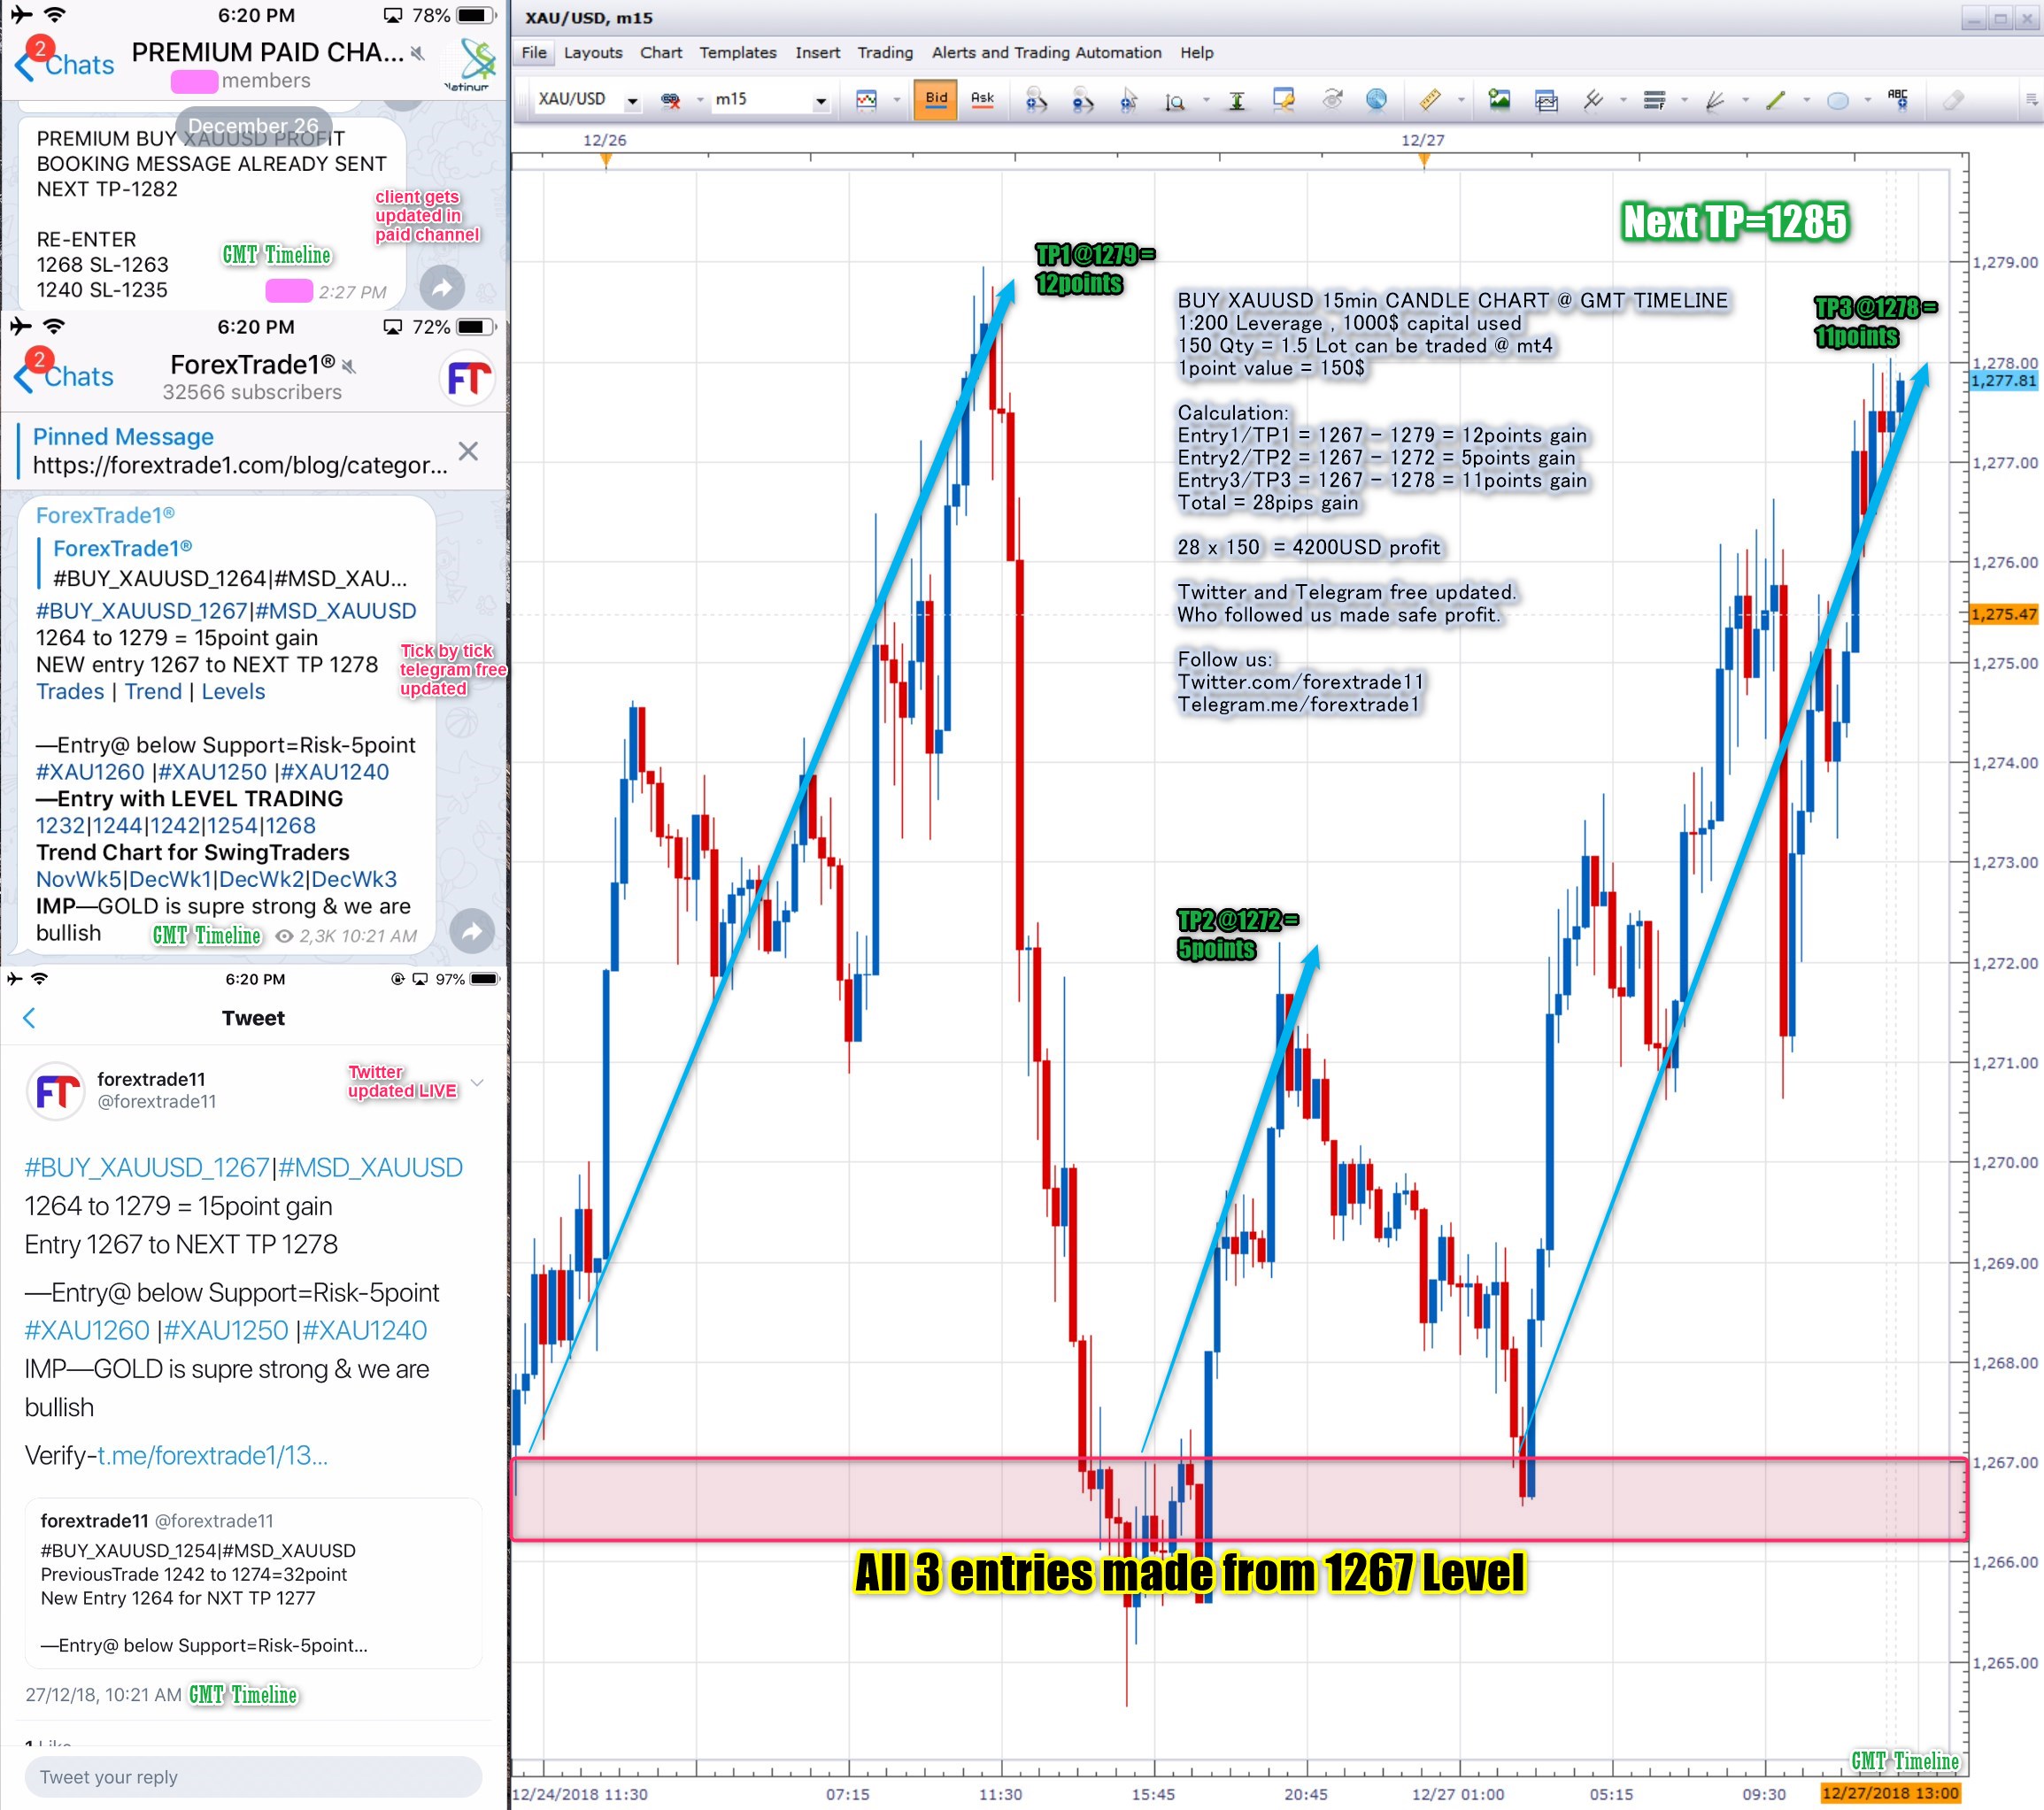2044x1810 pixels.
Task: Select the fan lines tool
Action: point(1716,100)
